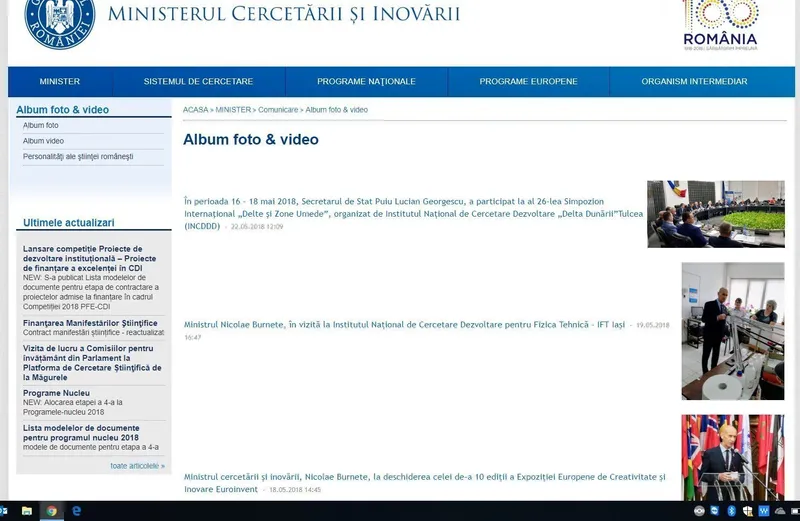Open the MINISTER menu
The width and height of the screenshot is (800, 521).
tap(60, 82)
